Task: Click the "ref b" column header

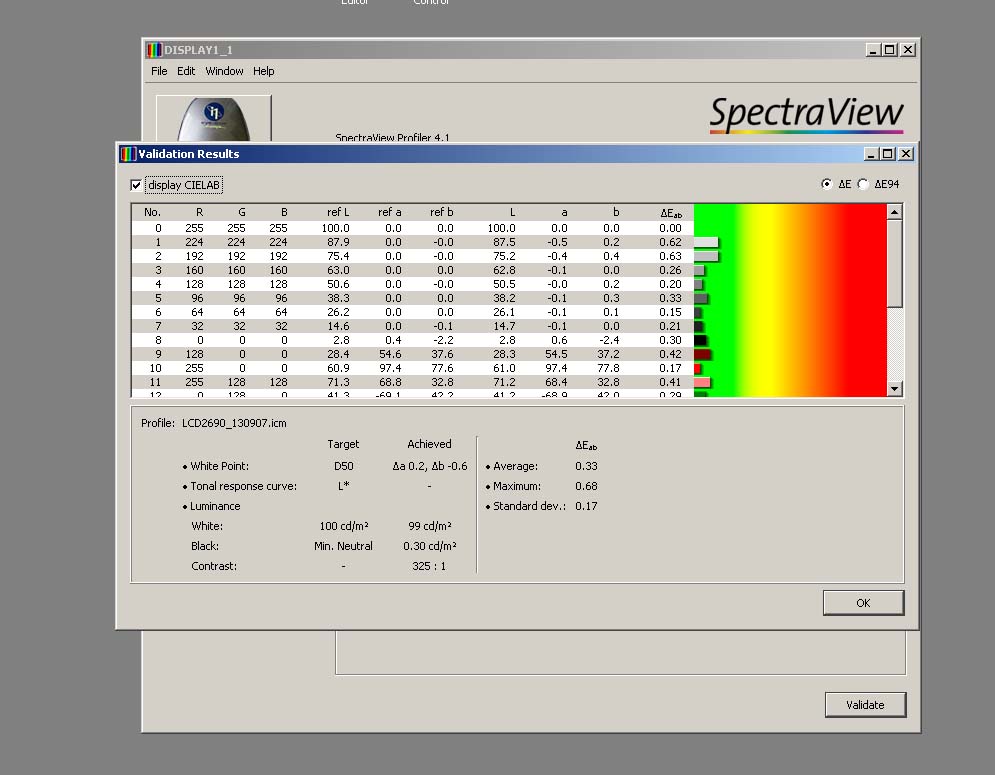Action: click(x=442, y=212)
